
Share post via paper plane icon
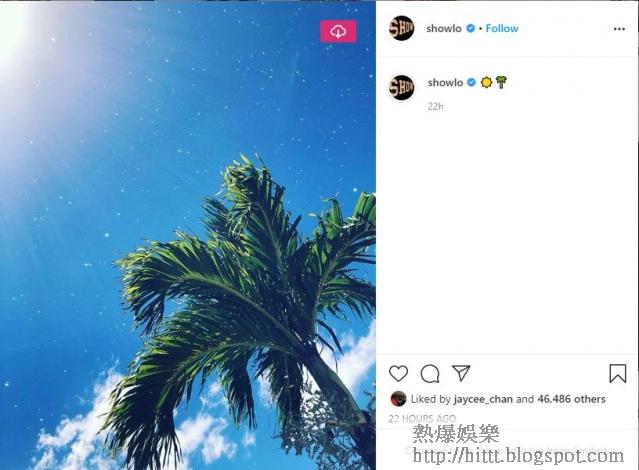pos(461,373)
